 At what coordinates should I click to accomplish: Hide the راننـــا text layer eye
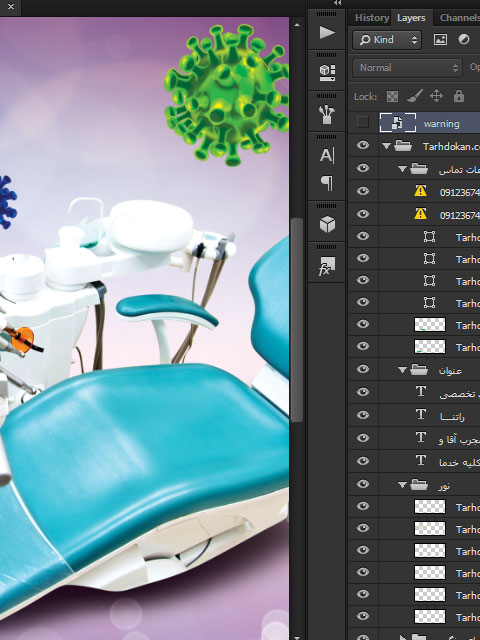pos(363,415)
